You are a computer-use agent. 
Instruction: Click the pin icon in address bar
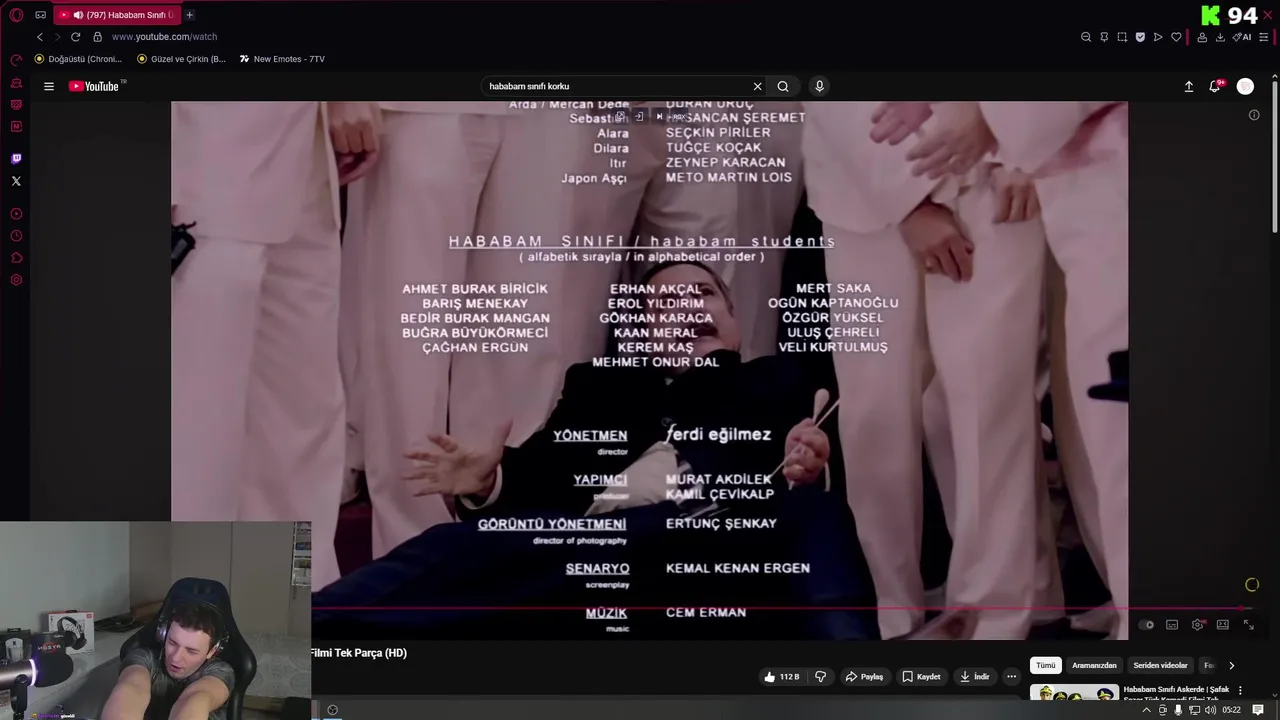1104,37
